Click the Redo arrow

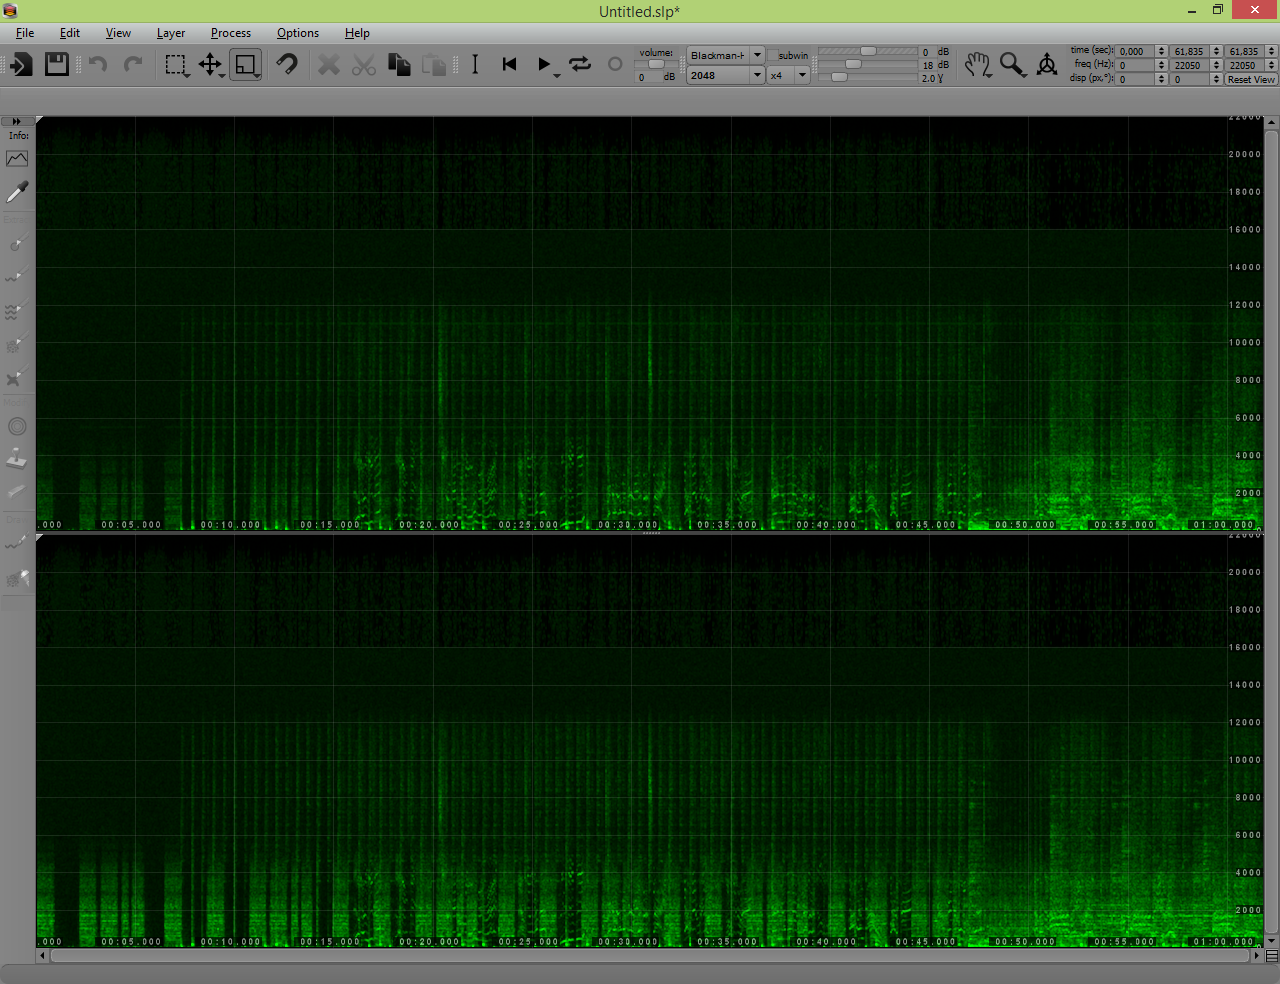[x=132, y=65]
